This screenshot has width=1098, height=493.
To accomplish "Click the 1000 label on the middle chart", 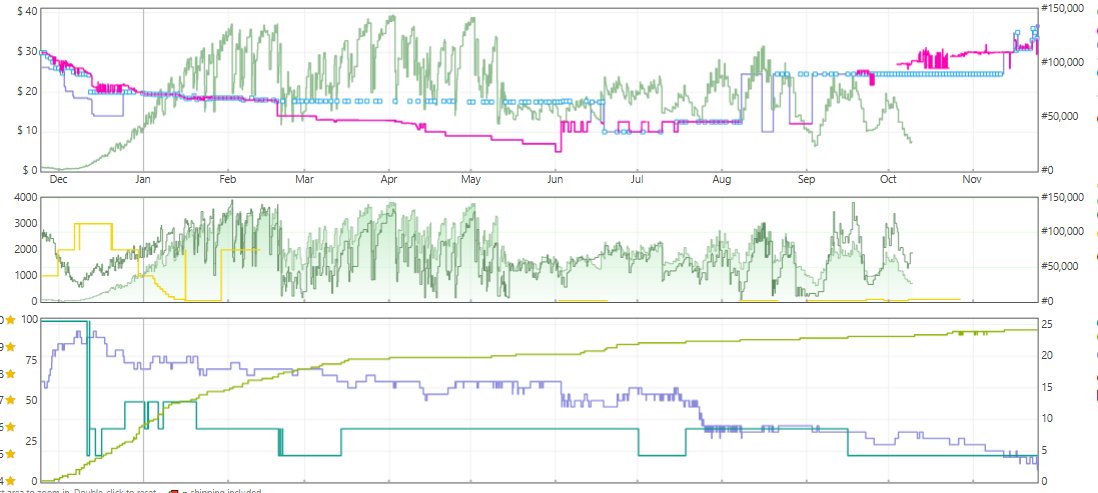I will pos(26,275).
